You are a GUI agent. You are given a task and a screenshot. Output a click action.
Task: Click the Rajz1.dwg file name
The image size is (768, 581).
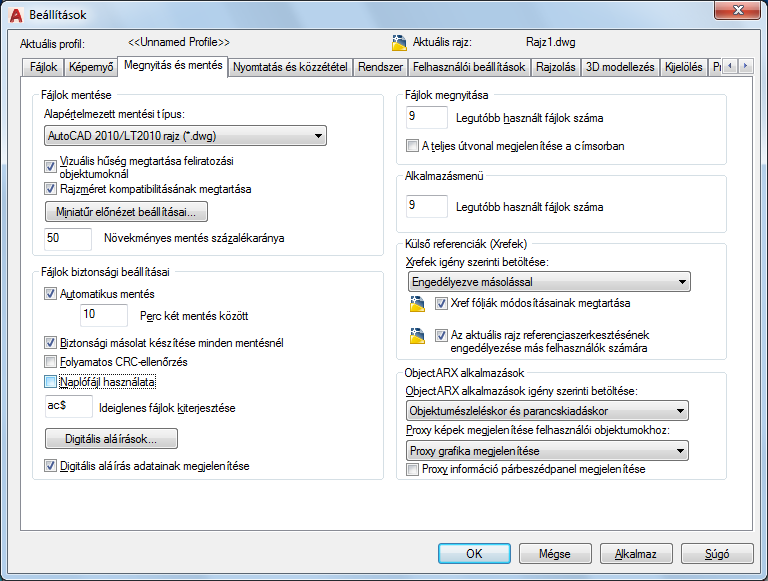551,42
